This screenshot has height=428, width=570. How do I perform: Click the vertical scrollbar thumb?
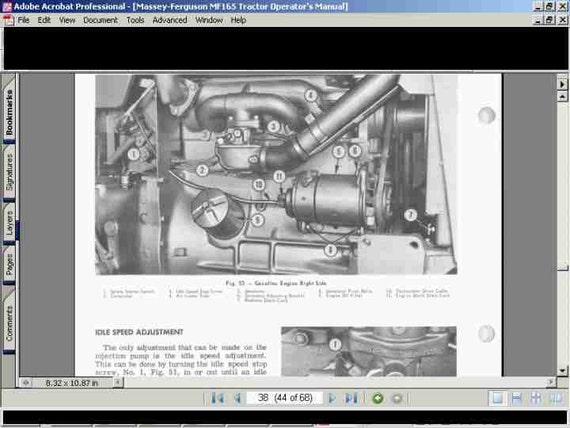click(562, 268)
